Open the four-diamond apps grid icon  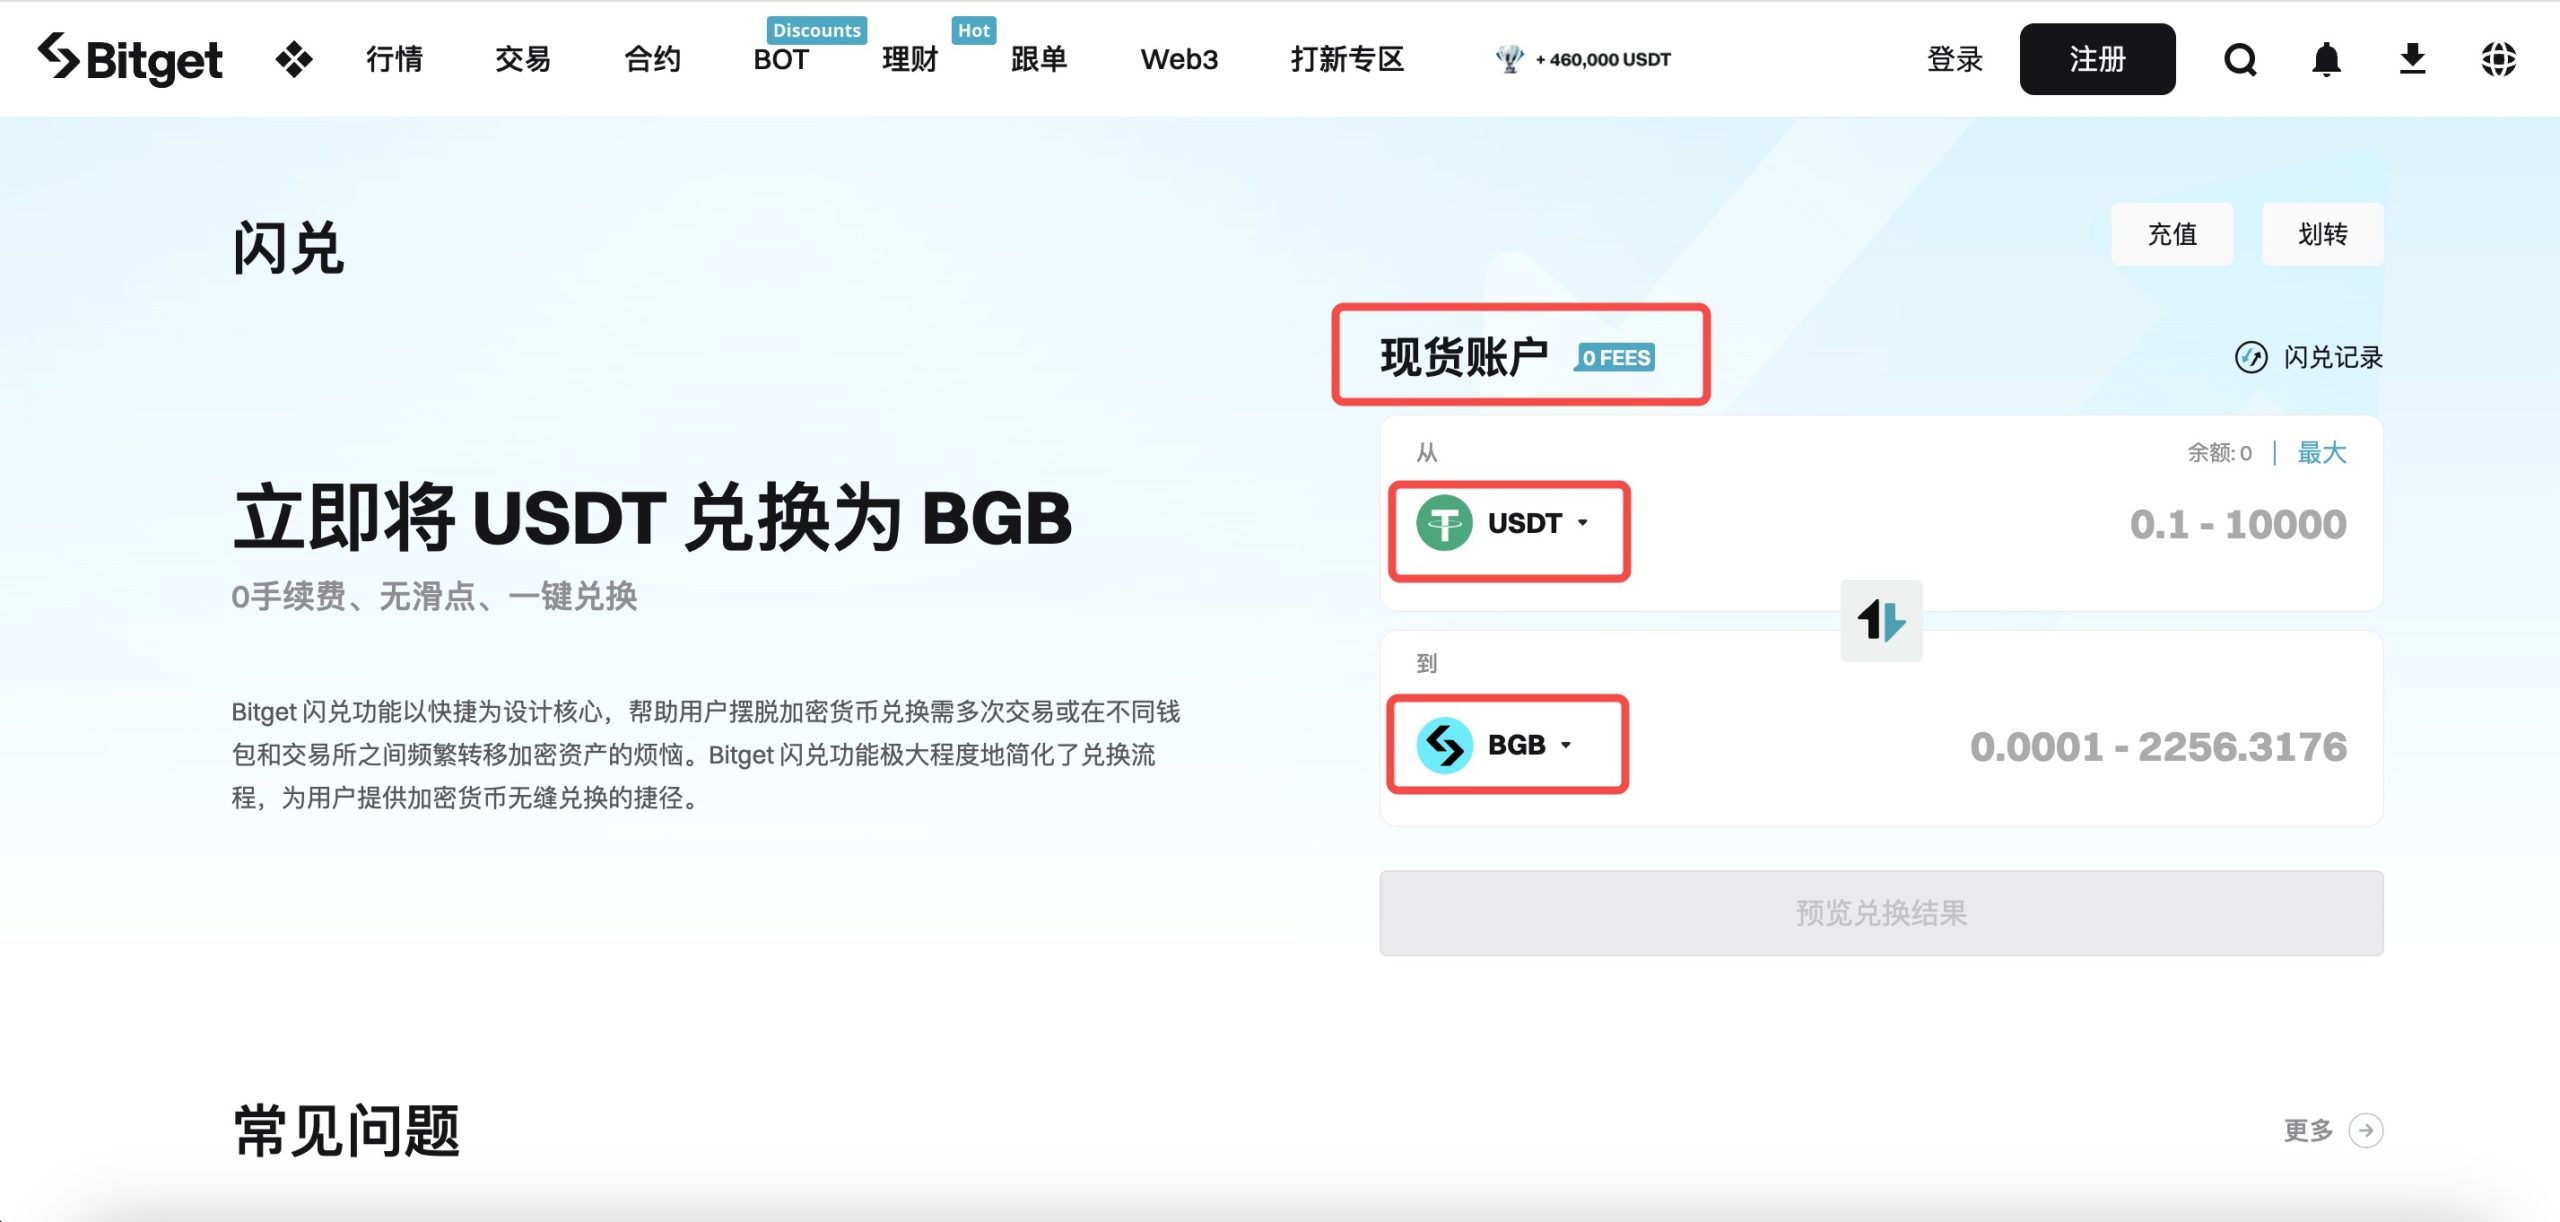tap(293, 59)
